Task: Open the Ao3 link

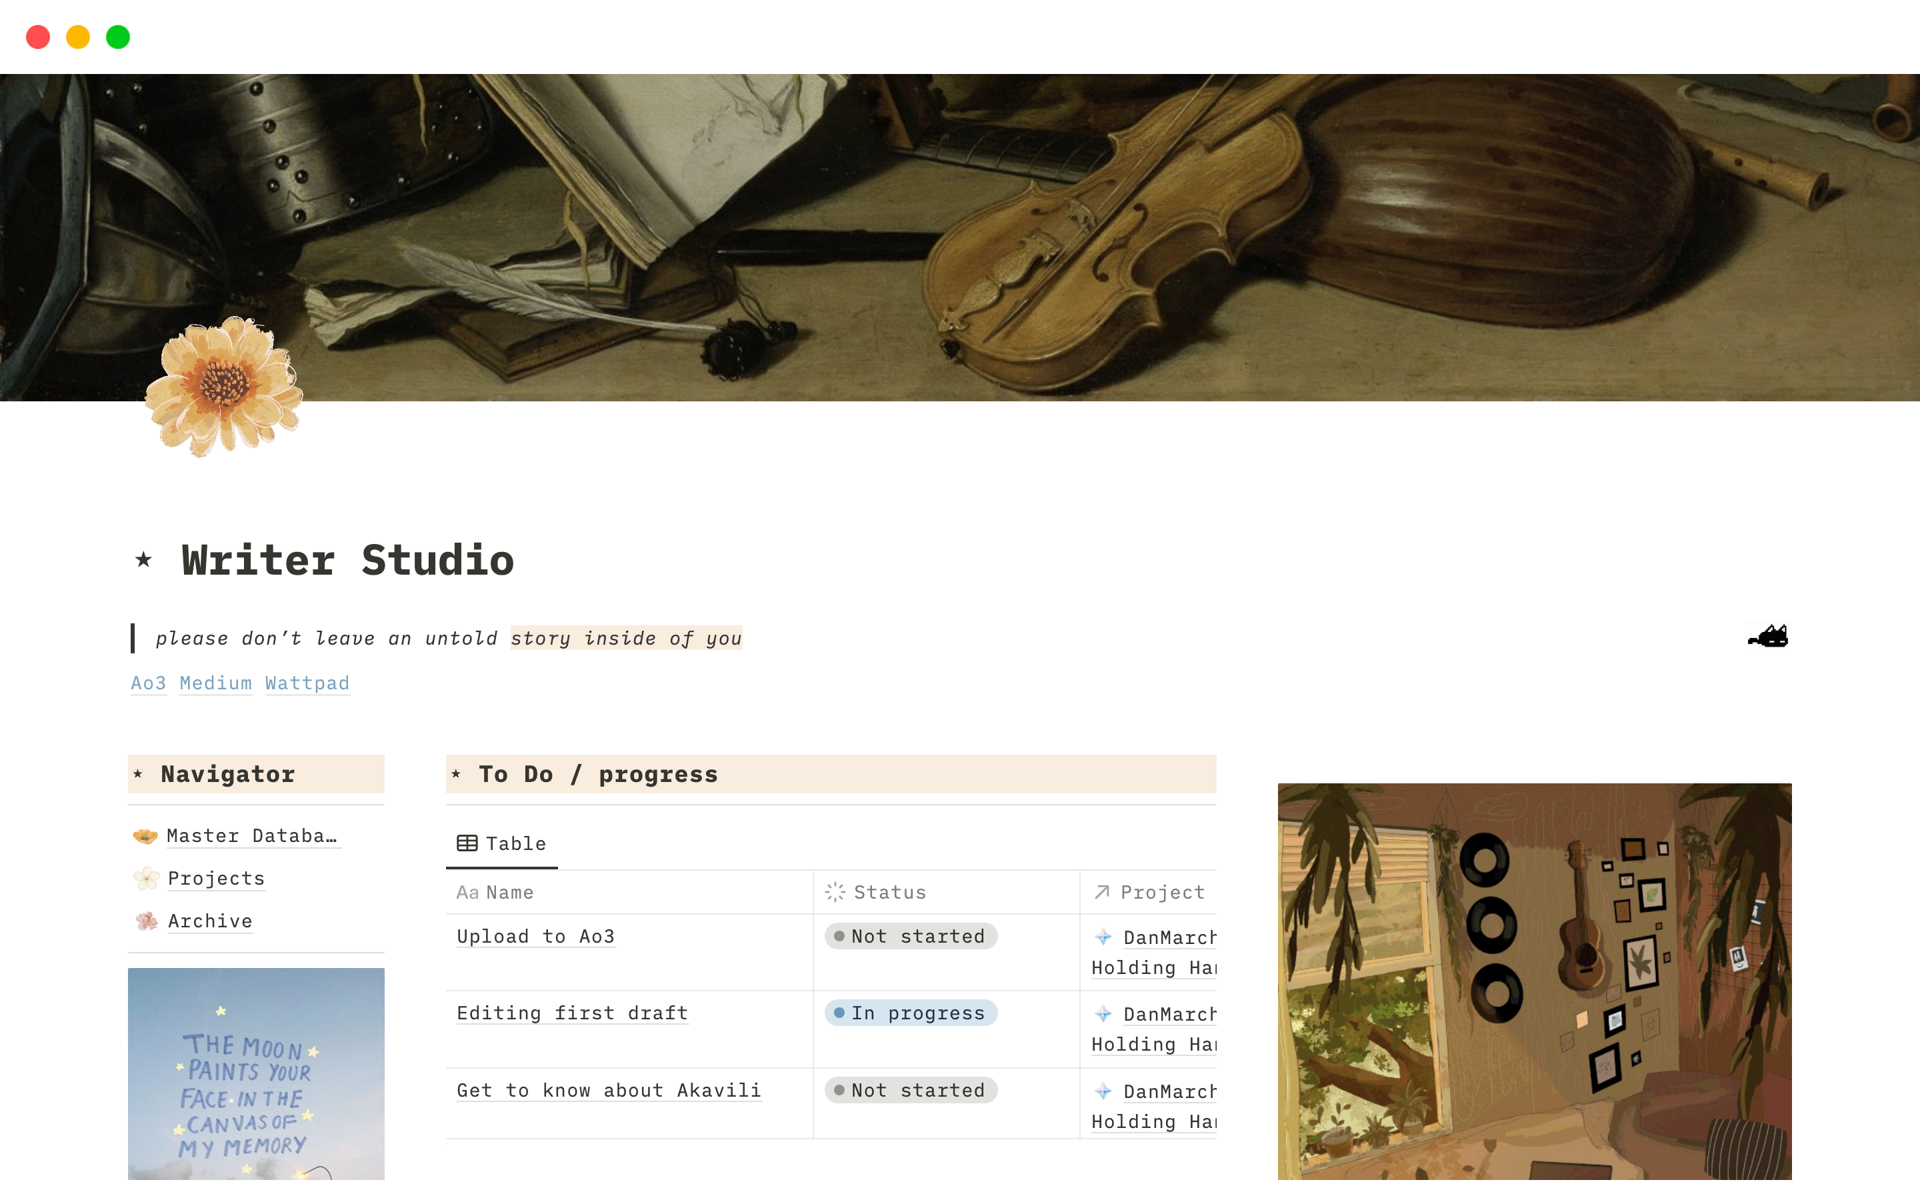Action: coord(148,683)
